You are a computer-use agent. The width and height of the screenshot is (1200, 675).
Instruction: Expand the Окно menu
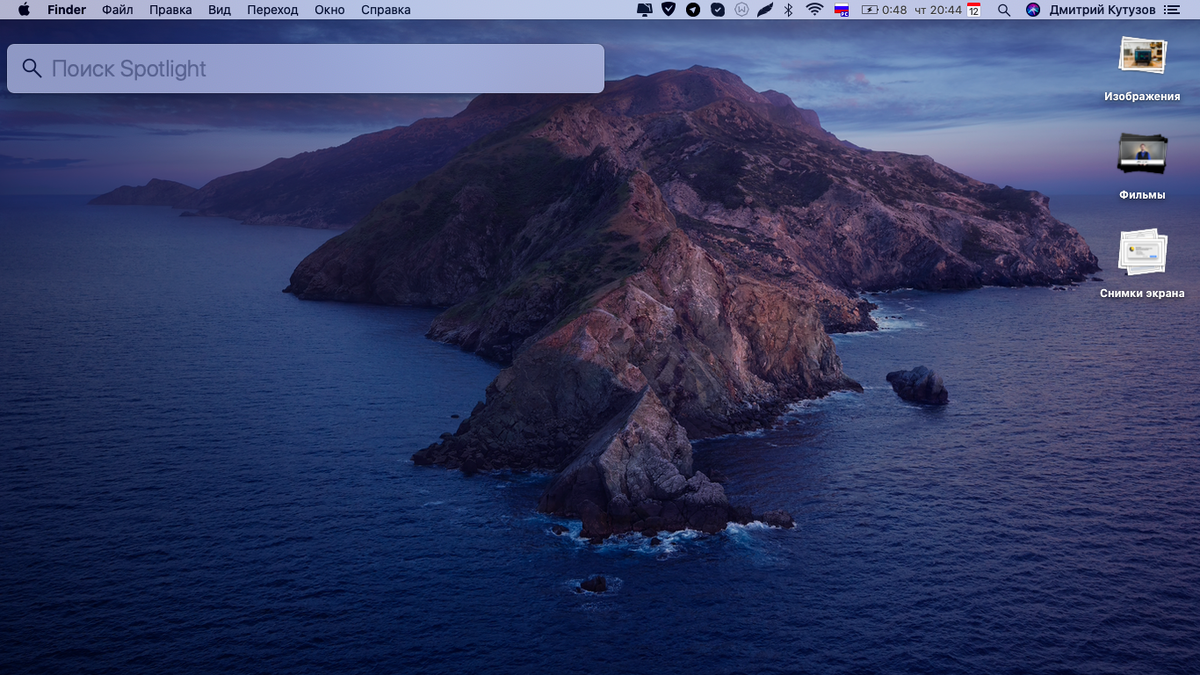click(329, 10)
